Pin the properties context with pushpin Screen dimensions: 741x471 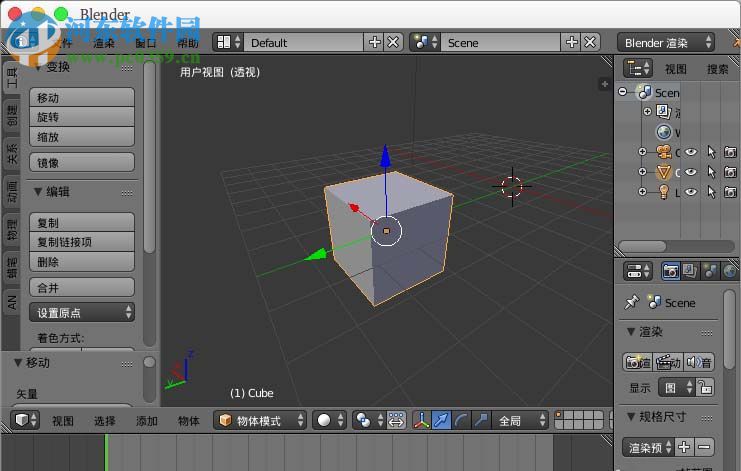631,302
